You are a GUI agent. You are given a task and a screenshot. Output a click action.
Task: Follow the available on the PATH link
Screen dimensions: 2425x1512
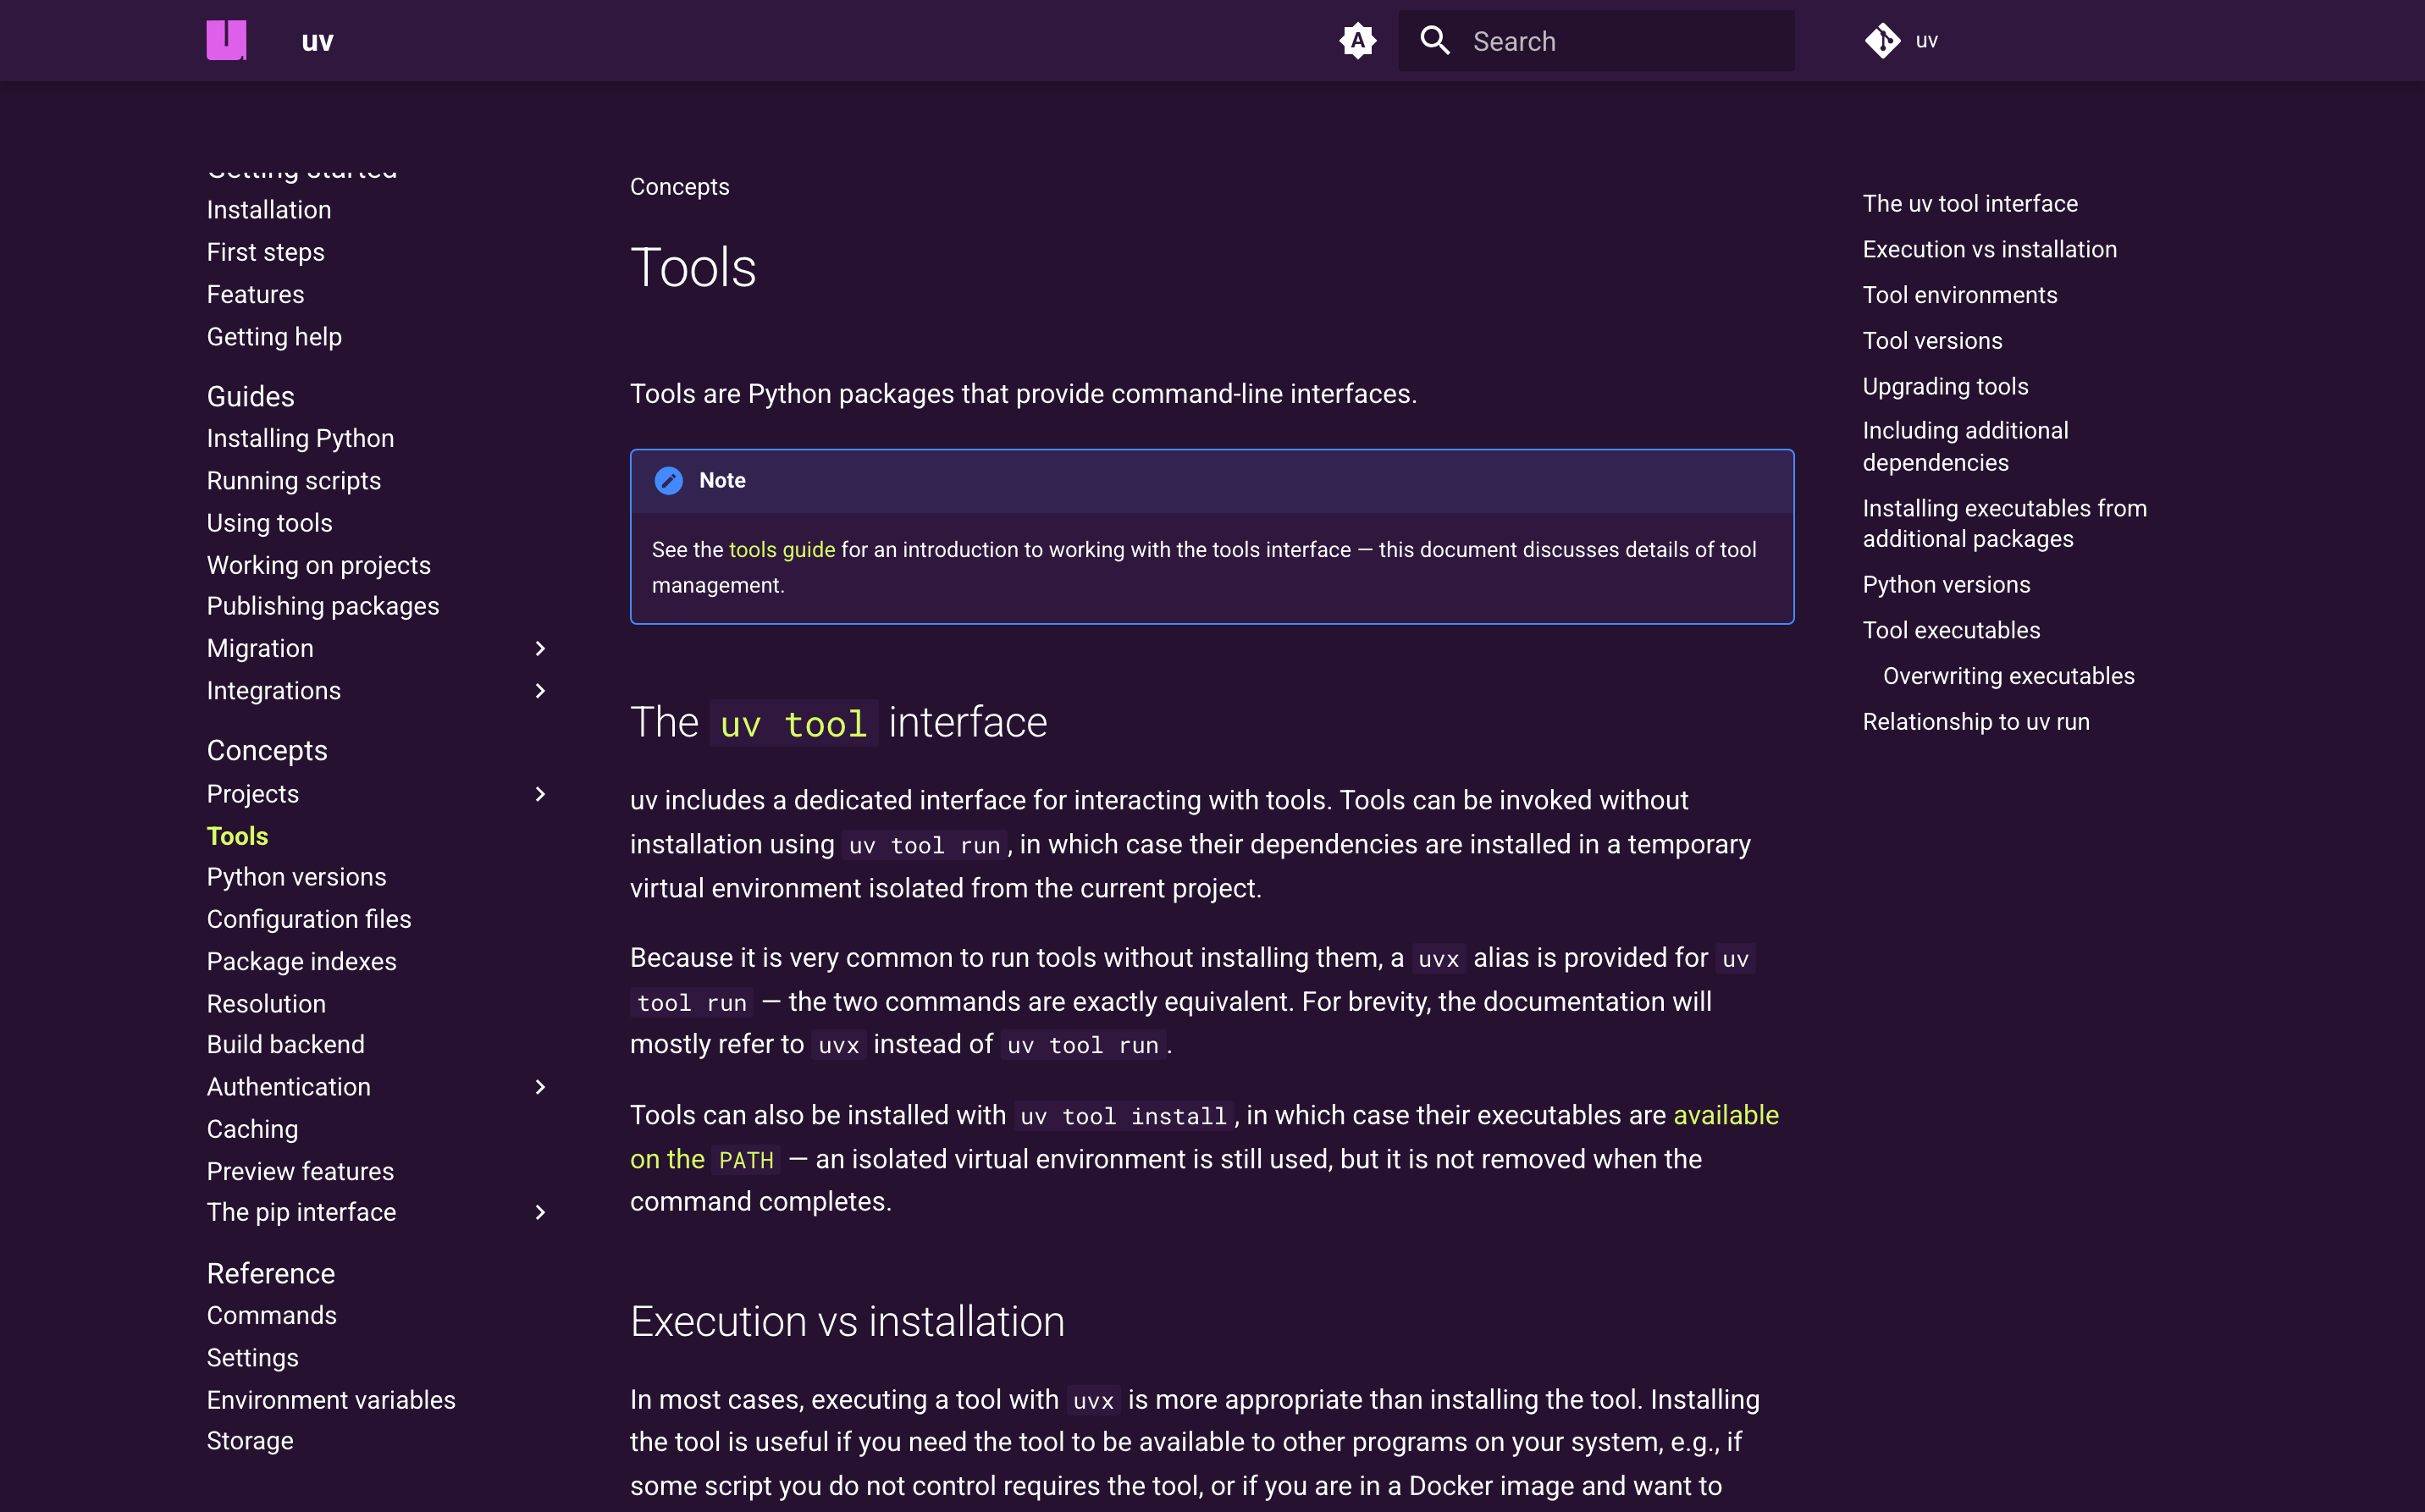[x=1725, y=1115]
